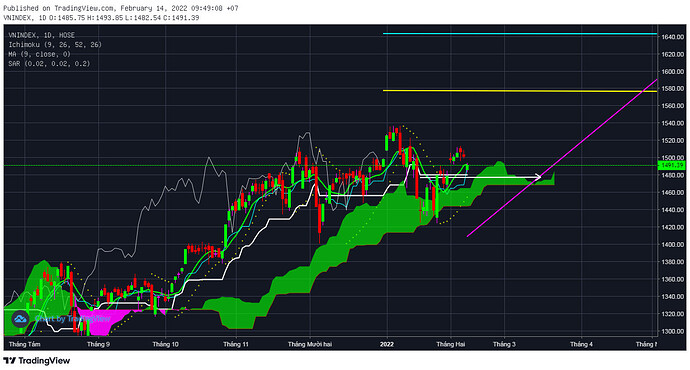Select the VNINDEX, 1D, HOSE legend title
Screen dimensions: 690x370
click(x=42, y=35)
